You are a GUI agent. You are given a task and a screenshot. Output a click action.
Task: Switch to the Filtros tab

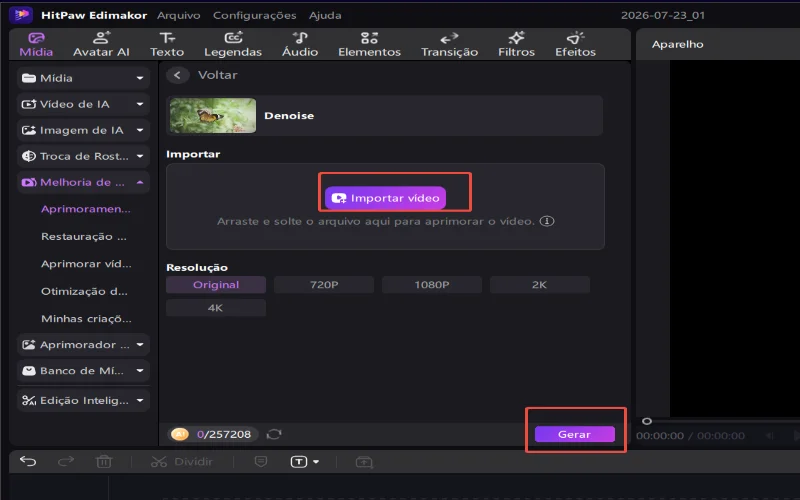tap(516, 44)
